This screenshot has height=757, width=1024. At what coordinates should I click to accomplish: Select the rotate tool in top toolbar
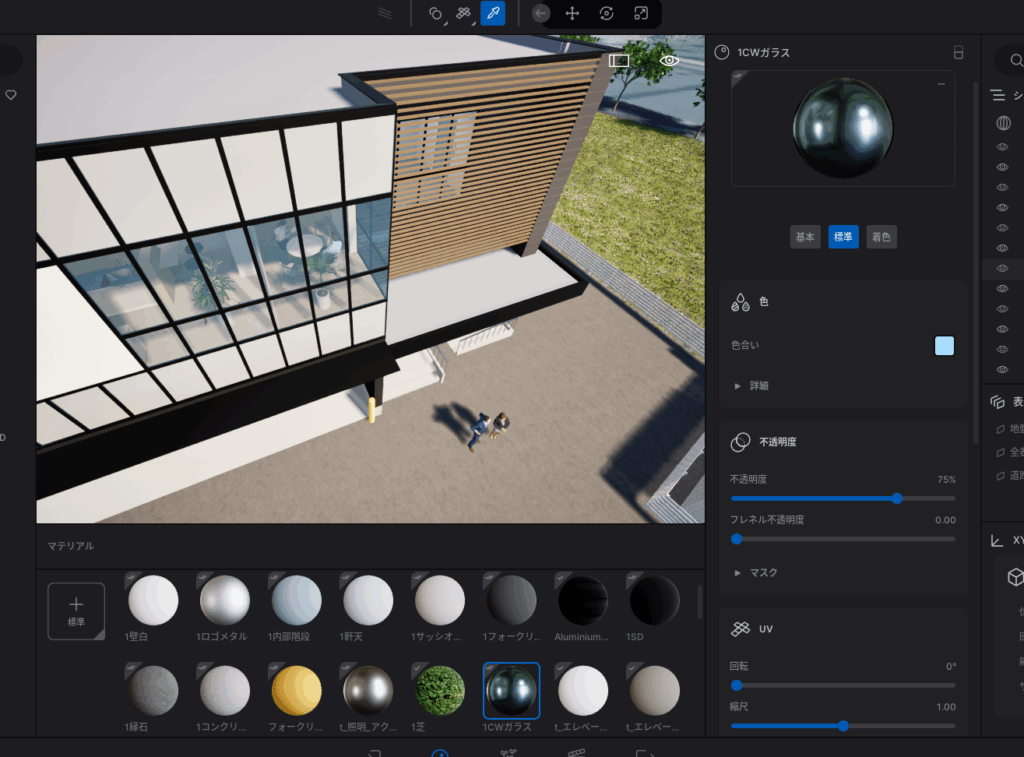606,13
